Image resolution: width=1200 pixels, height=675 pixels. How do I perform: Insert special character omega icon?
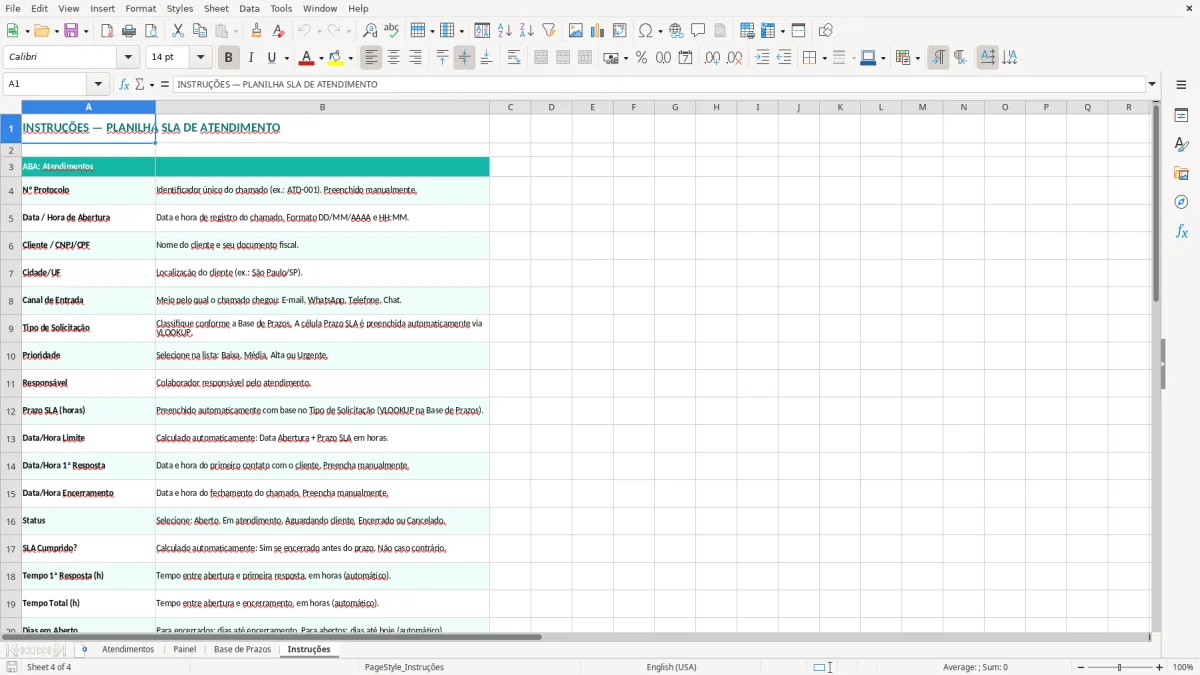click(645, 31)
